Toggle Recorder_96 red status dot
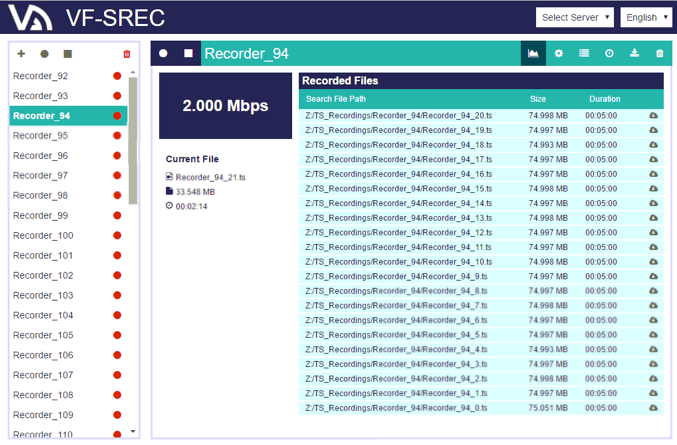This screenshot has width=677, height=445. click(x=117, y=155)
